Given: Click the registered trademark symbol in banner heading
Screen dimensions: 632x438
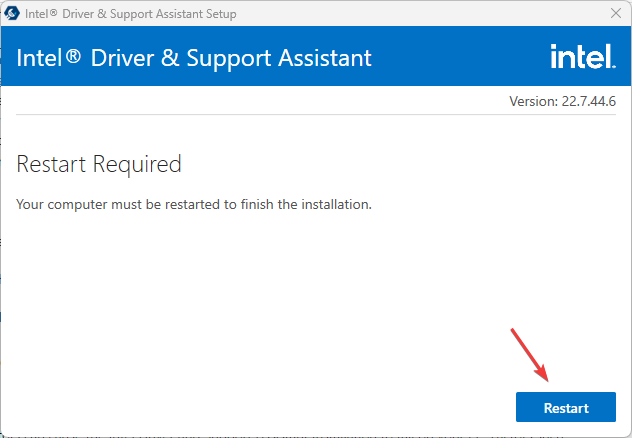Looking at the screenshot, I should [73, 57].
